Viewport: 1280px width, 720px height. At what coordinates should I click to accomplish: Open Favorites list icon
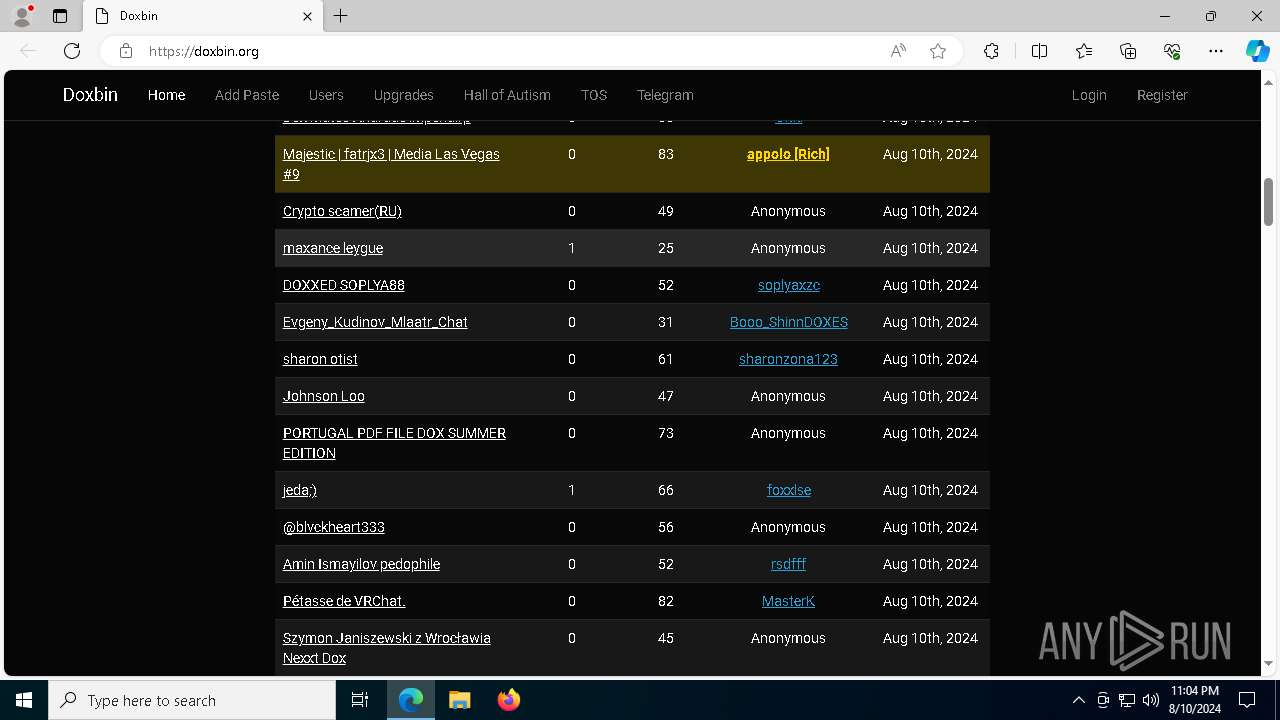click(x=1084, y=51)
